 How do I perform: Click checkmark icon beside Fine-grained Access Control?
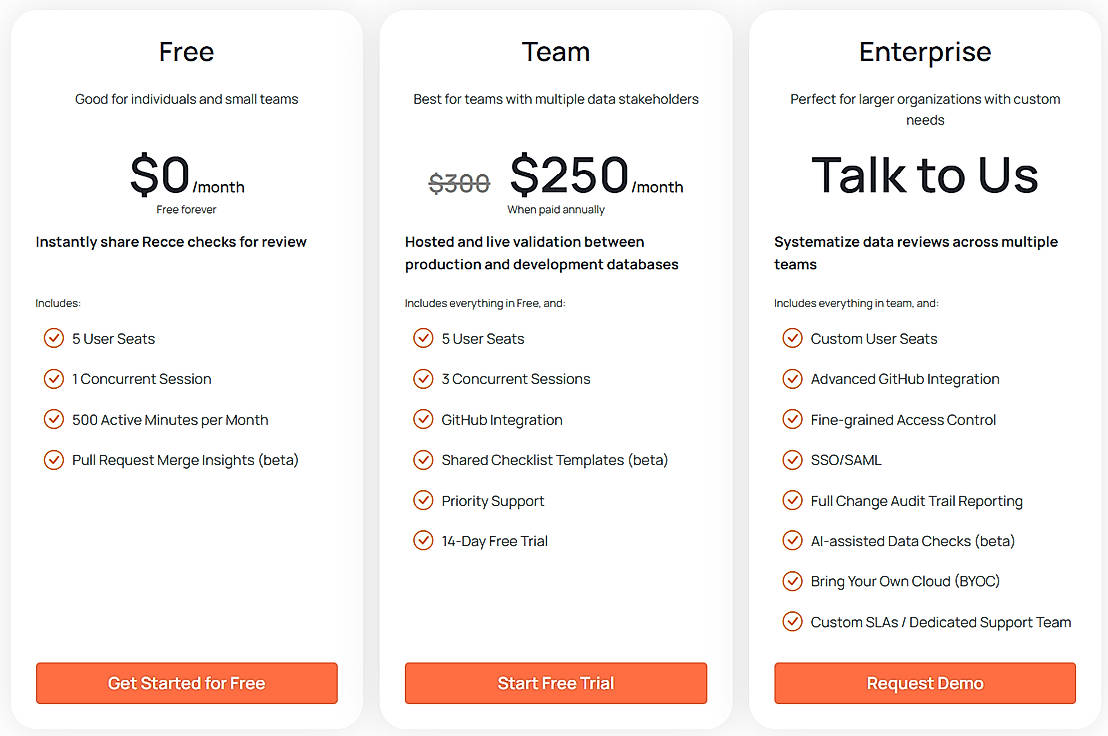(x=792, y=420)
